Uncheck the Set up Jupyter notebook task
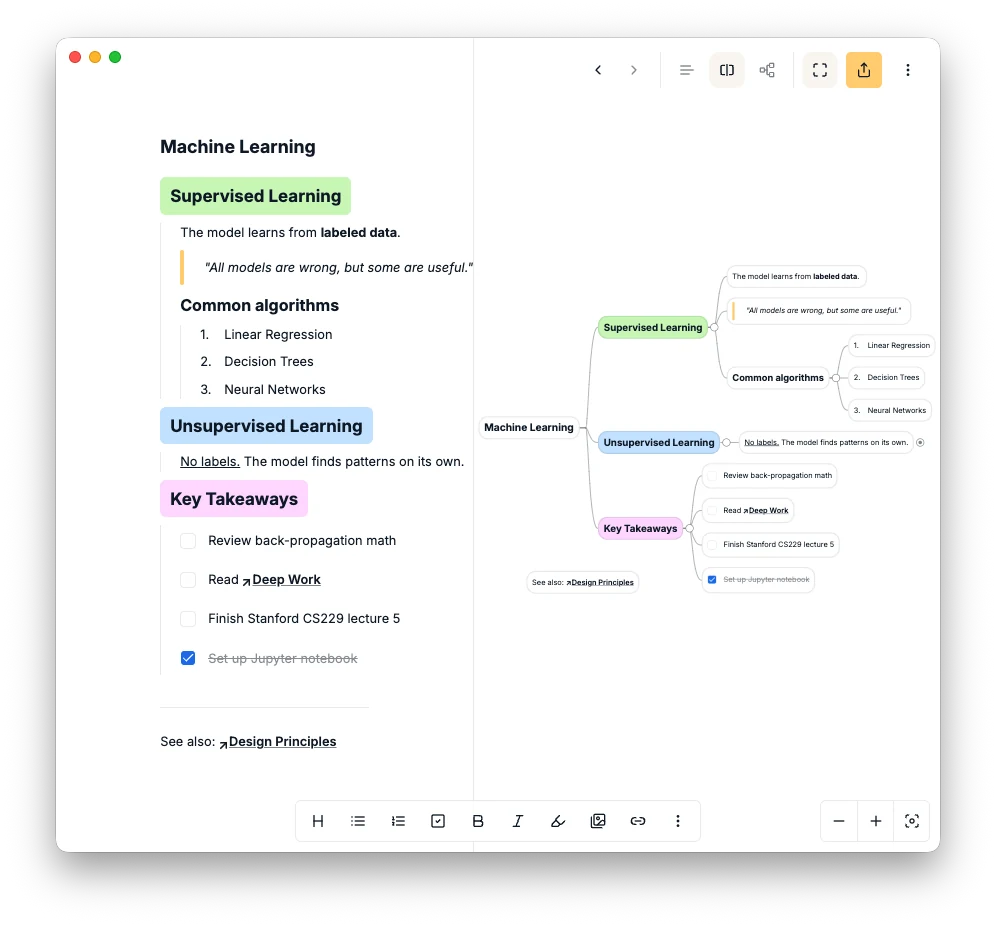 pos(188,658)
